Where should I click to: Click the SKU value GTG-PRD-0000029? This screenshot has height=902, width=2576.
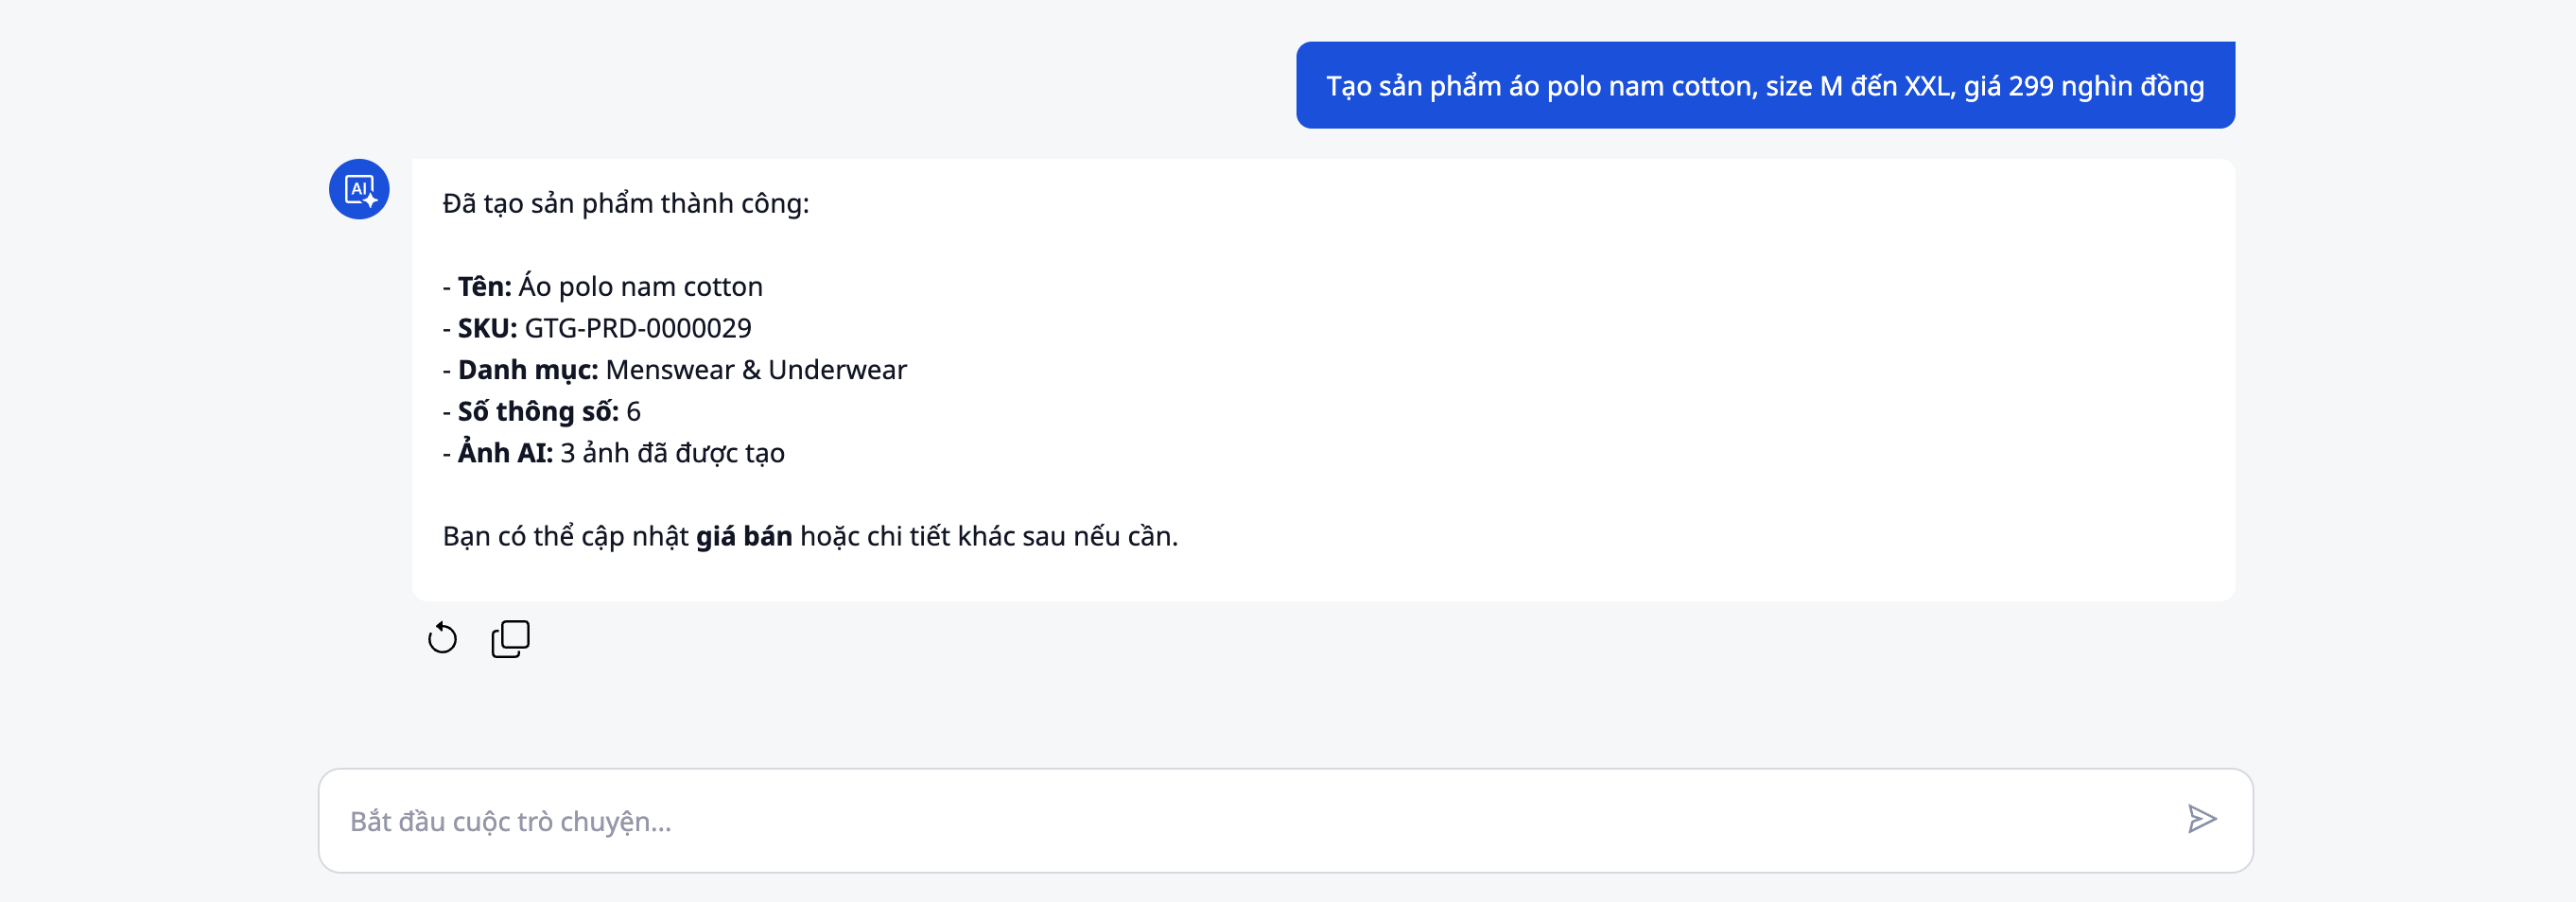[637, 328]
